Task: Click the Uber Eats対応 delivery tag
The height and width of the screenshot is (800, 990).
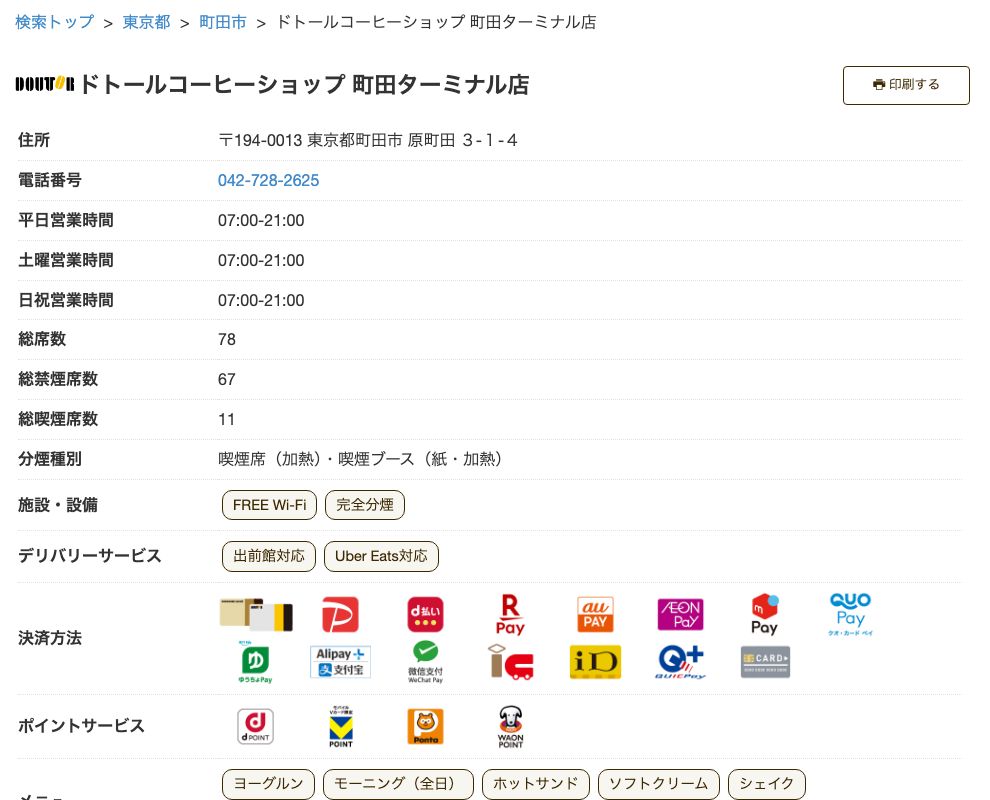Action: tap(381, 556)
